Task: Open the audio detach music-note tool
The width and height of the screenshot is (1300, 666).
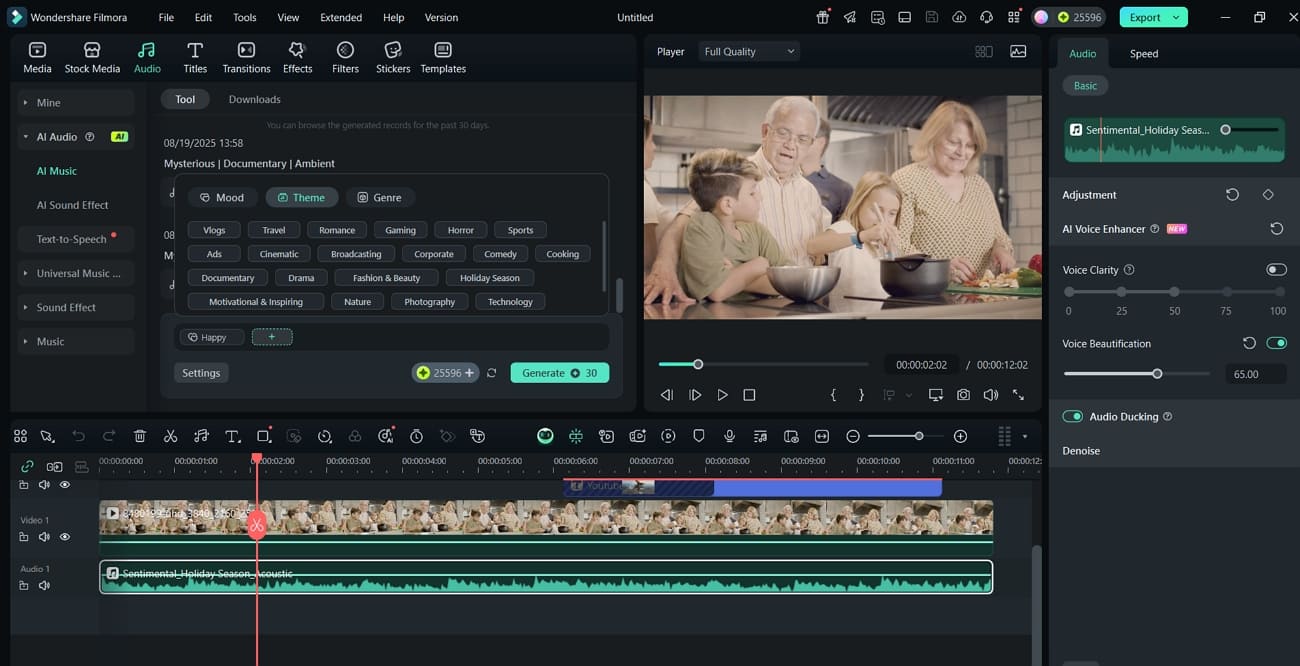Action: point(201,436)
